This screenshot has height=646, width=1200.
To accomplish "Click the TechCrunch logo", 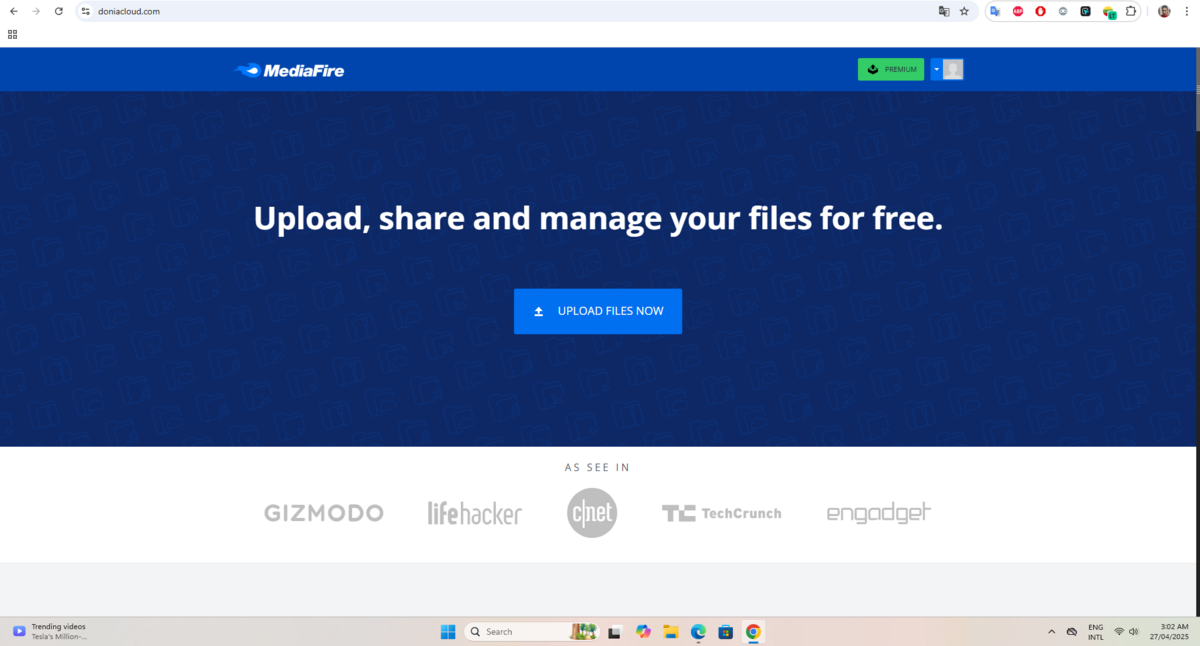I will (721, 513).
